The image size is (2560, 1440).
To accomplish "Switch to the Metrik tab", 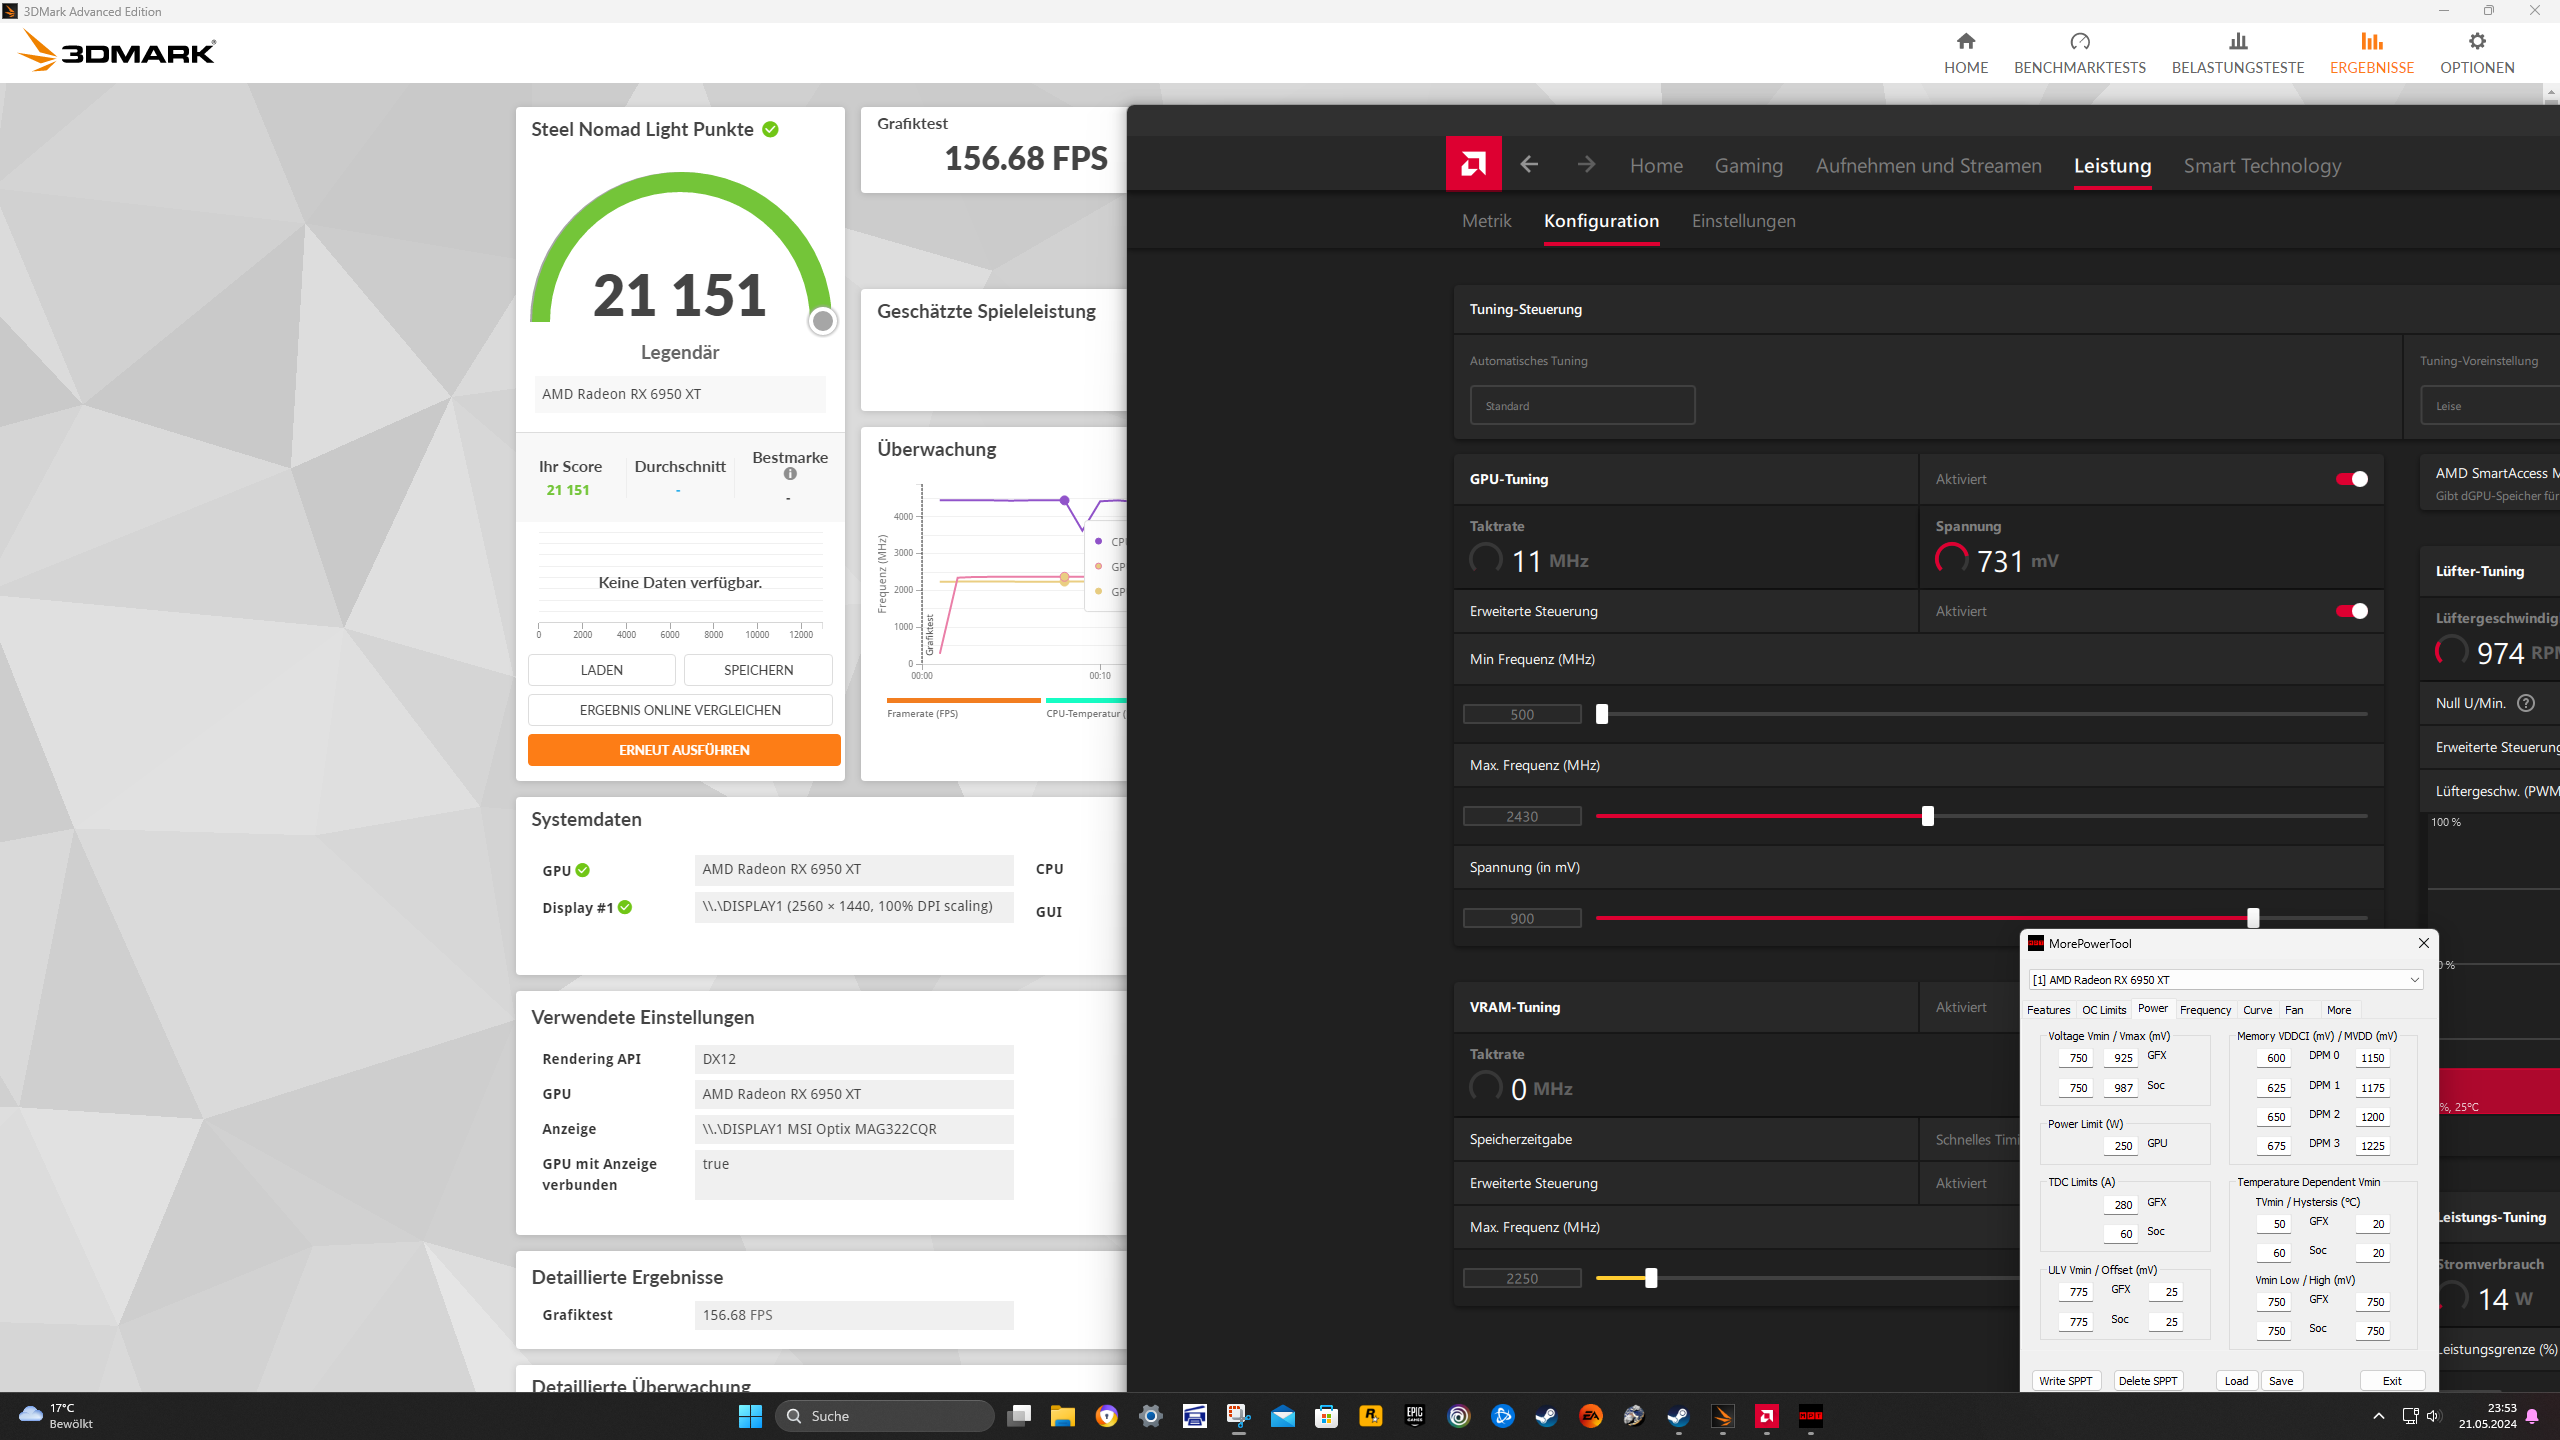I will (1486, 221).
